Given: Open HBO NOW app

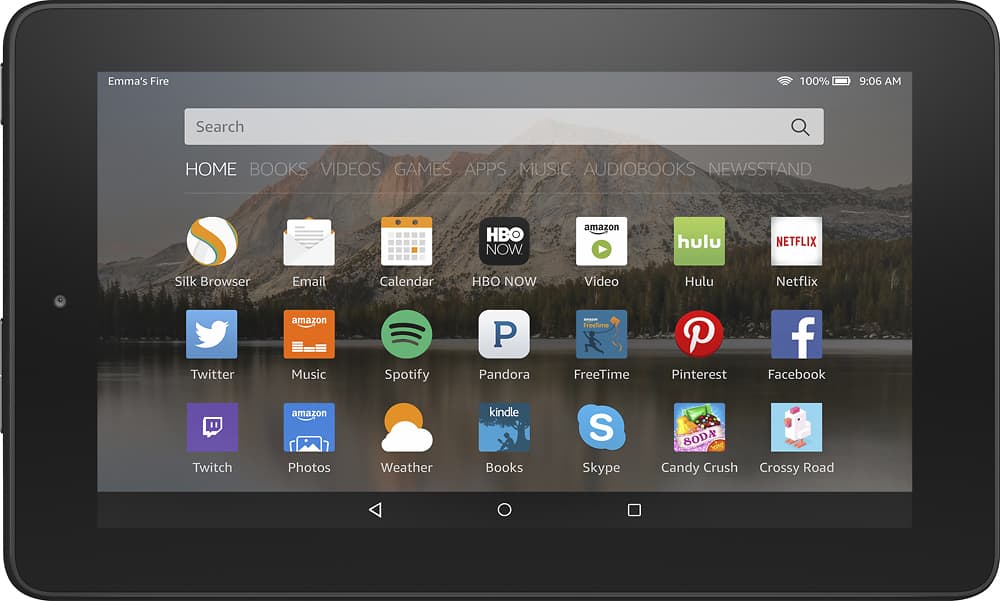Looking at the screenshot, I should pos(504,241).
